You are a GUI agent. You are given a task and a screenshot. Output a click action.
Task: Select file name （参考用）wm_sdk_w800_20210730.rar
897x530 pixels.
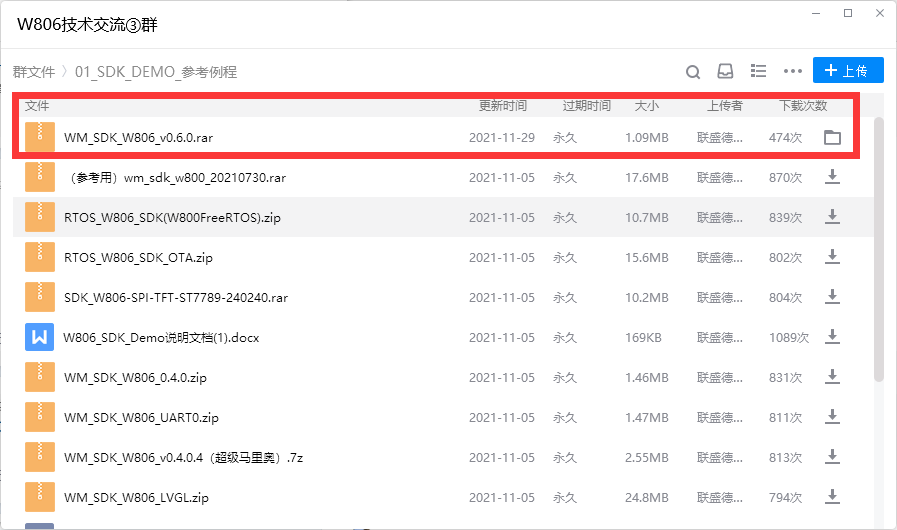coord(175,178)
